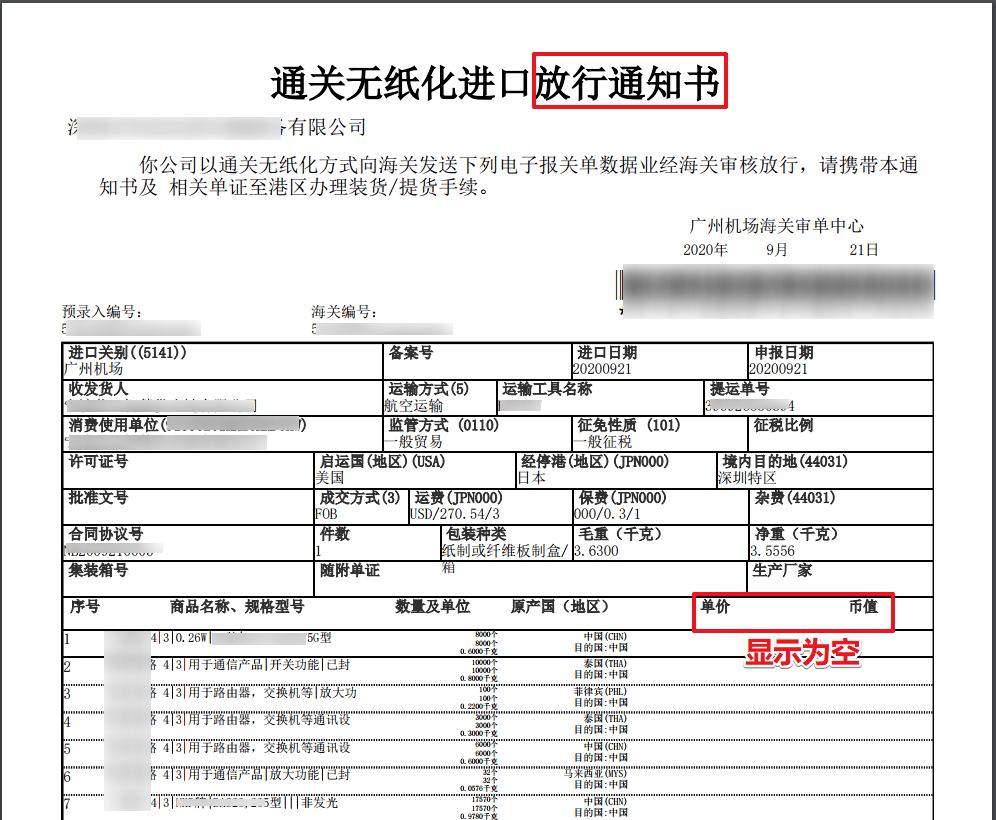Click the 包装种类 header

[x=476, y=534]
